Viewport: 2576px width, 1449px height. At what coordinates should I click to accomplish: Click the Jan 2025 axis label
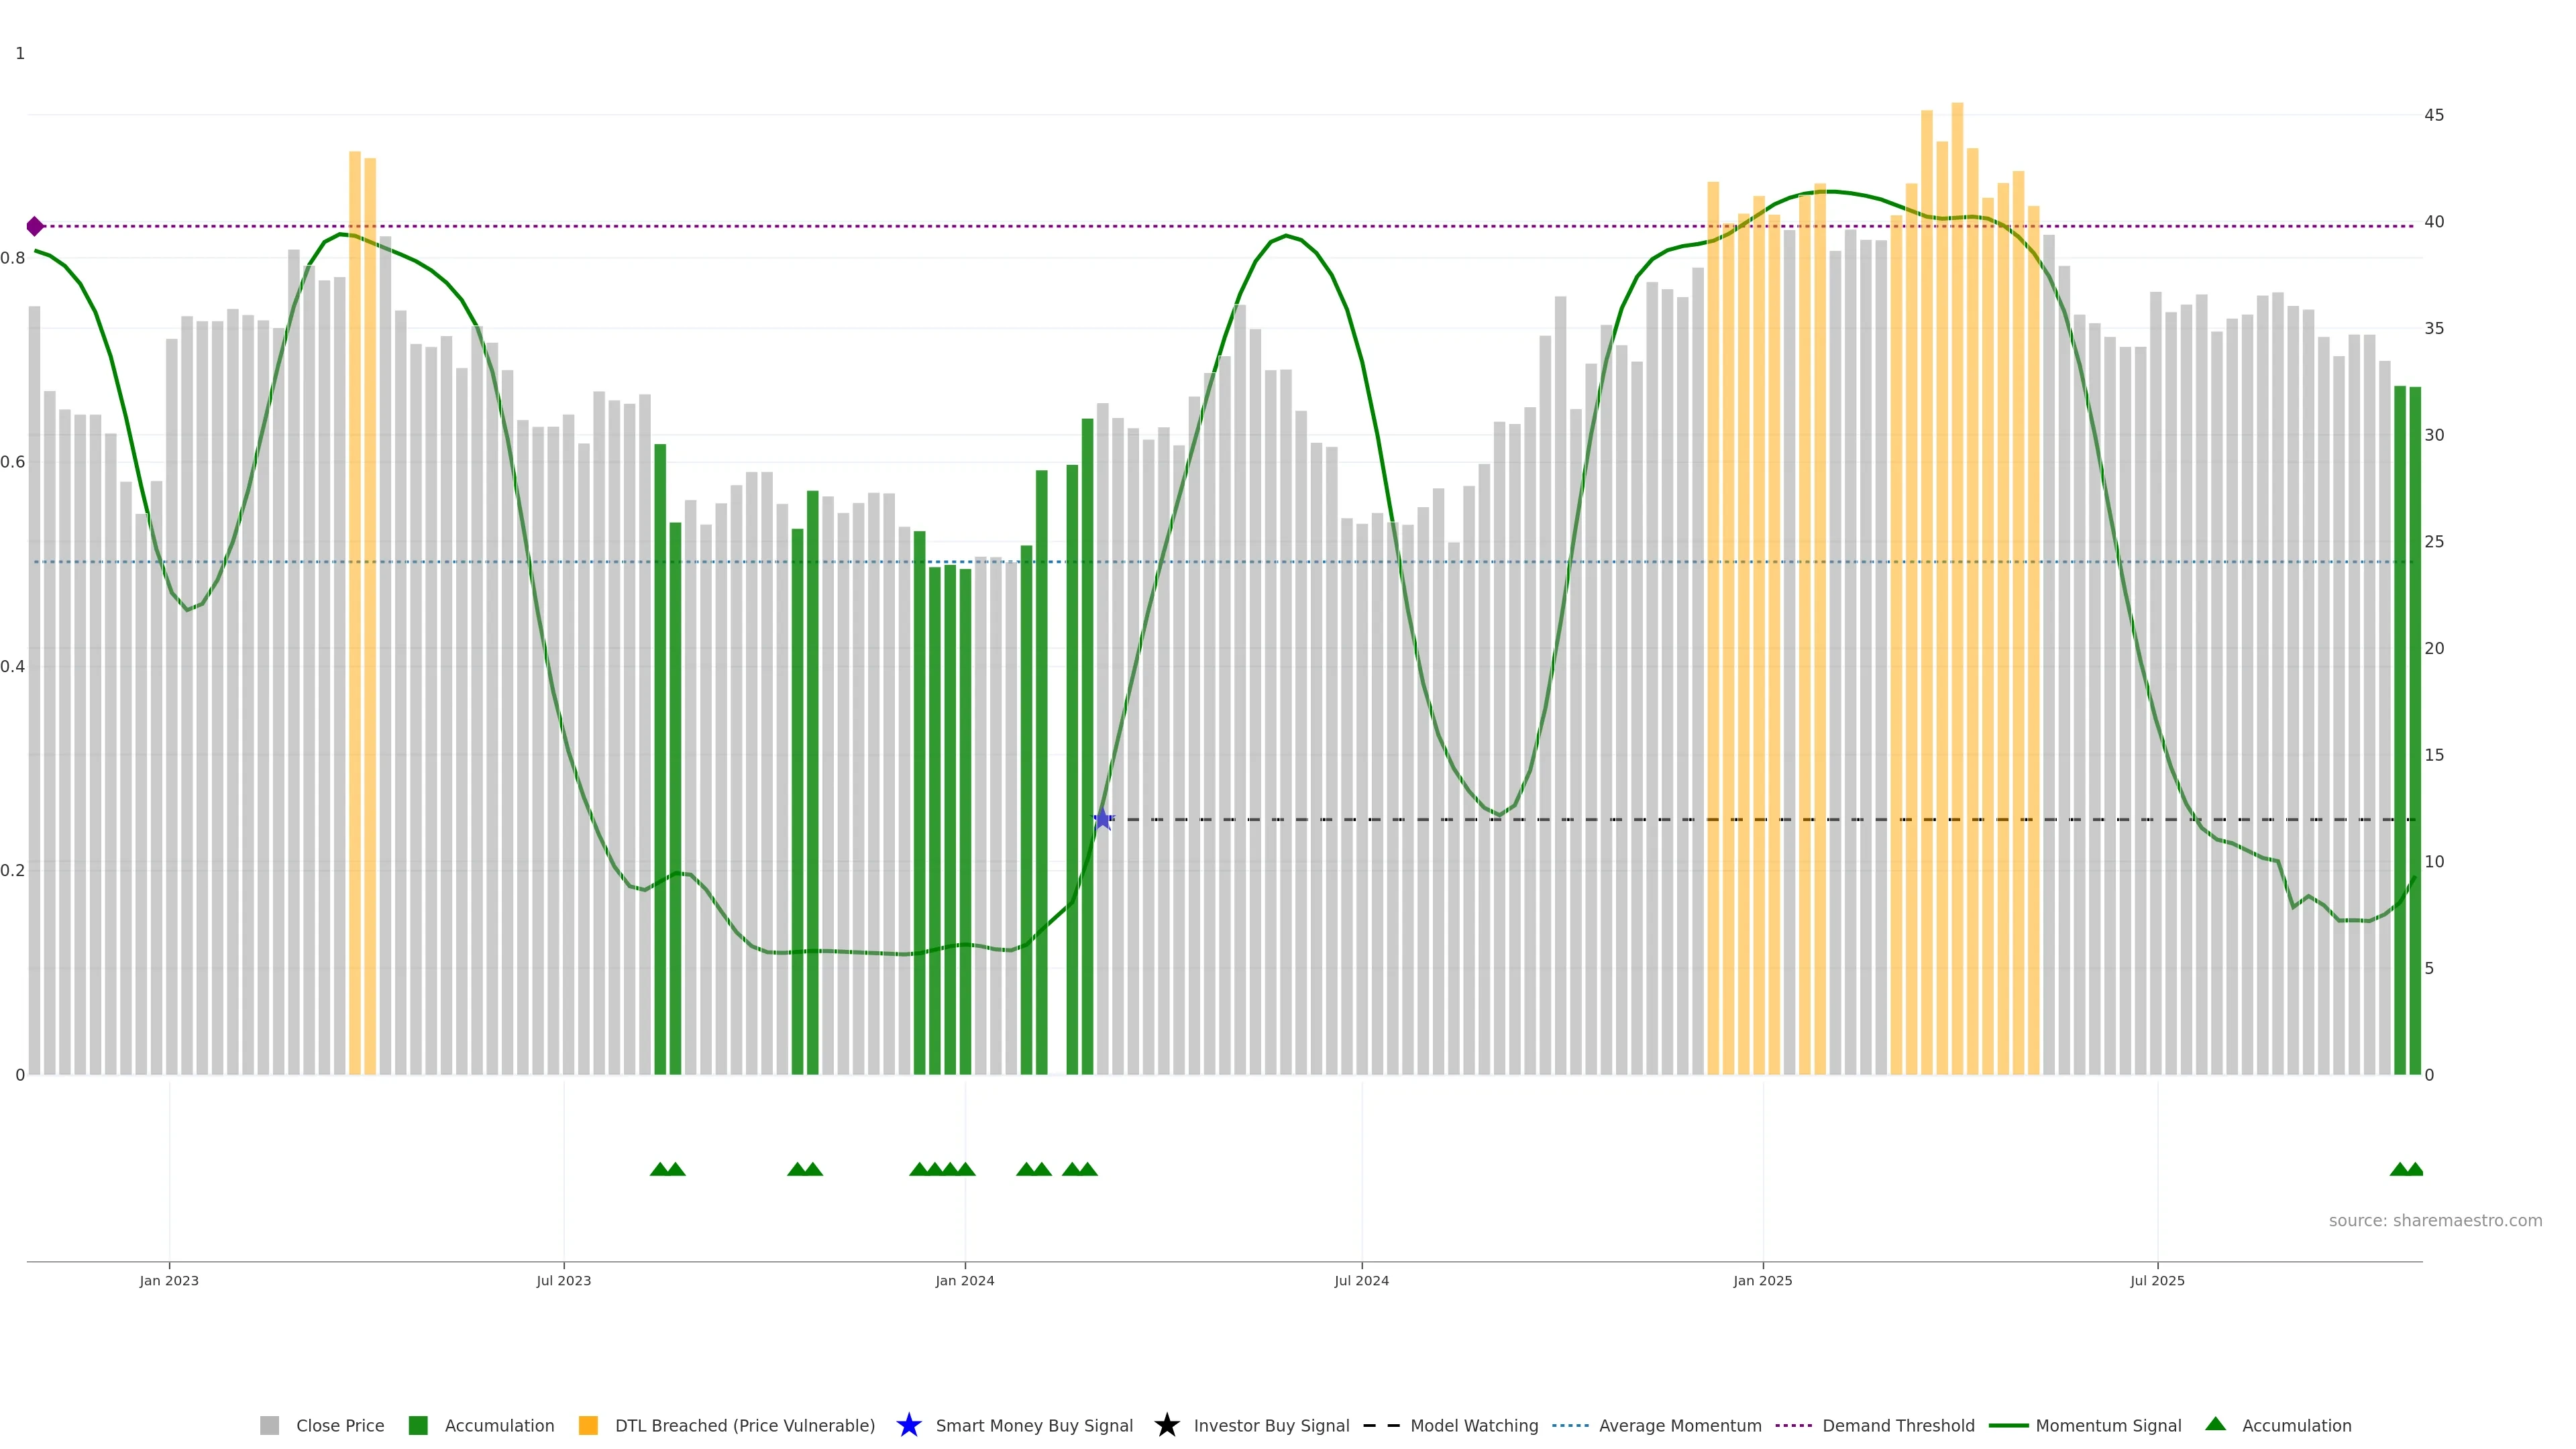1762,1280
